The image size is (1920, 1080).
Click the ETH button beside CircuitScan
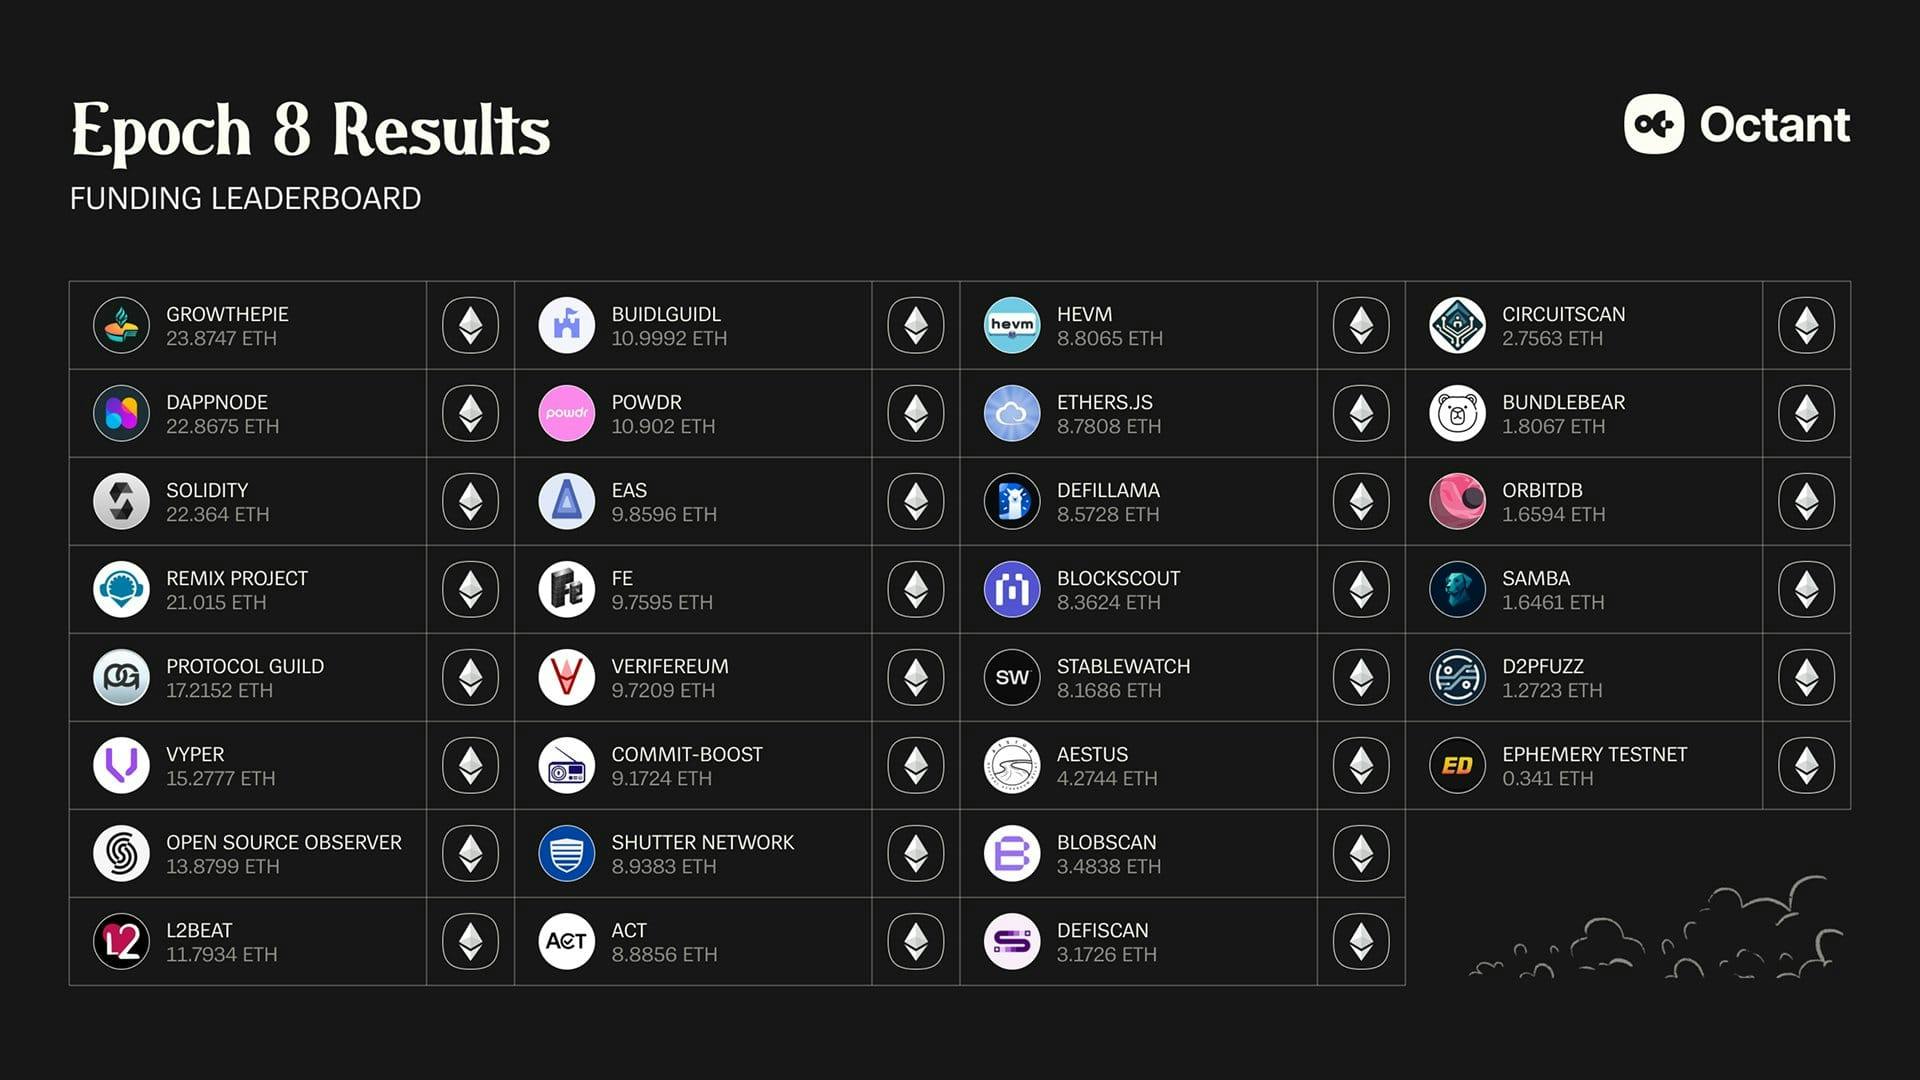(x=1806, y=326)
